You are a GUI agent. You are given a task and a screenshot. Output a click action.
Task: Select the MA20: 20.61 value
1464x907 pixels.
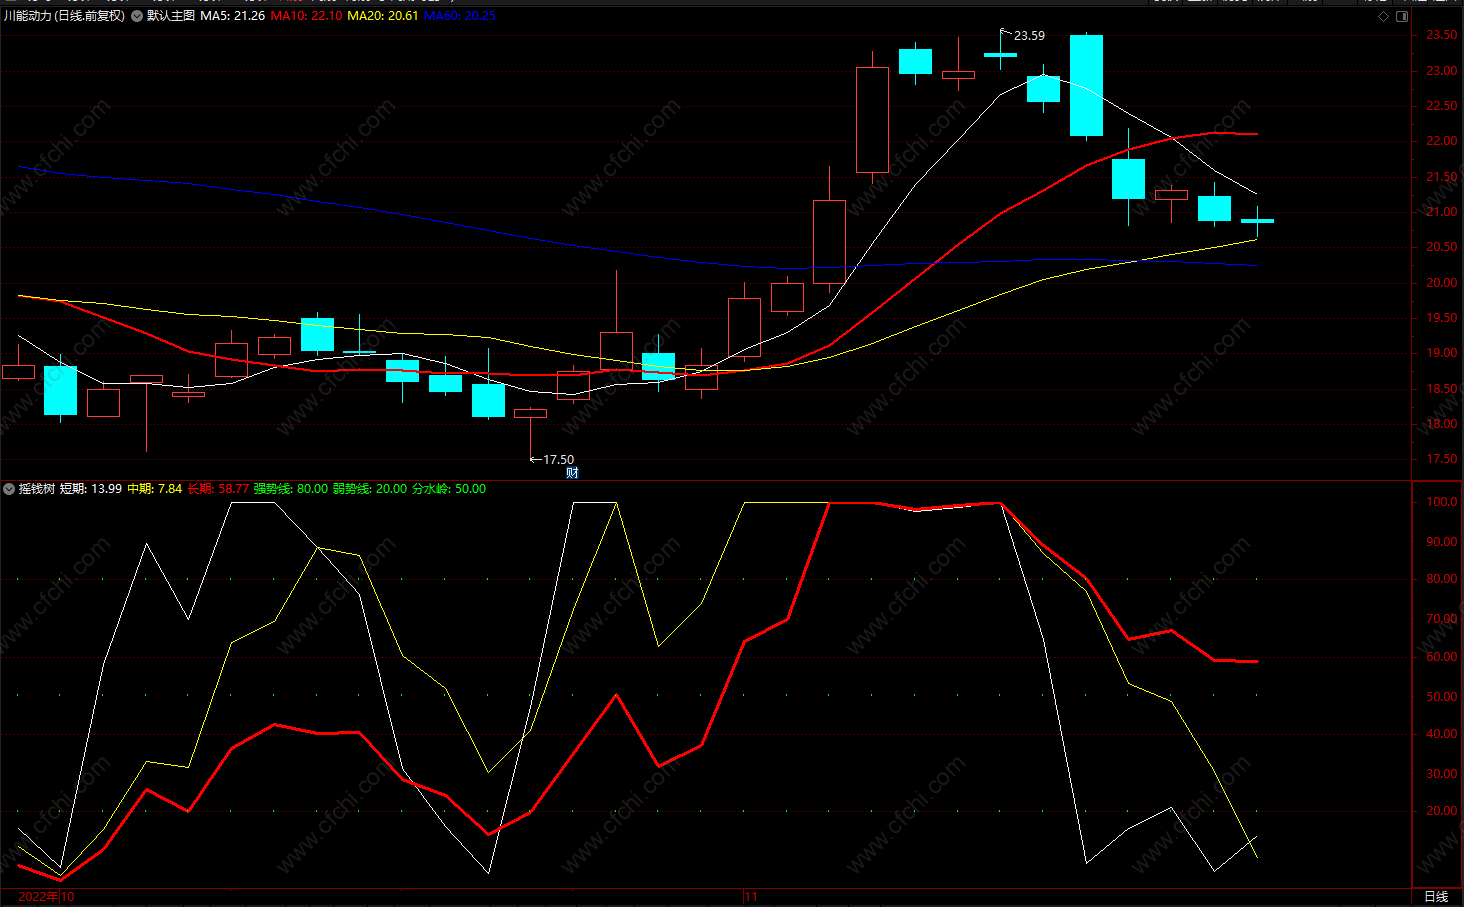[x=383, y=16]
